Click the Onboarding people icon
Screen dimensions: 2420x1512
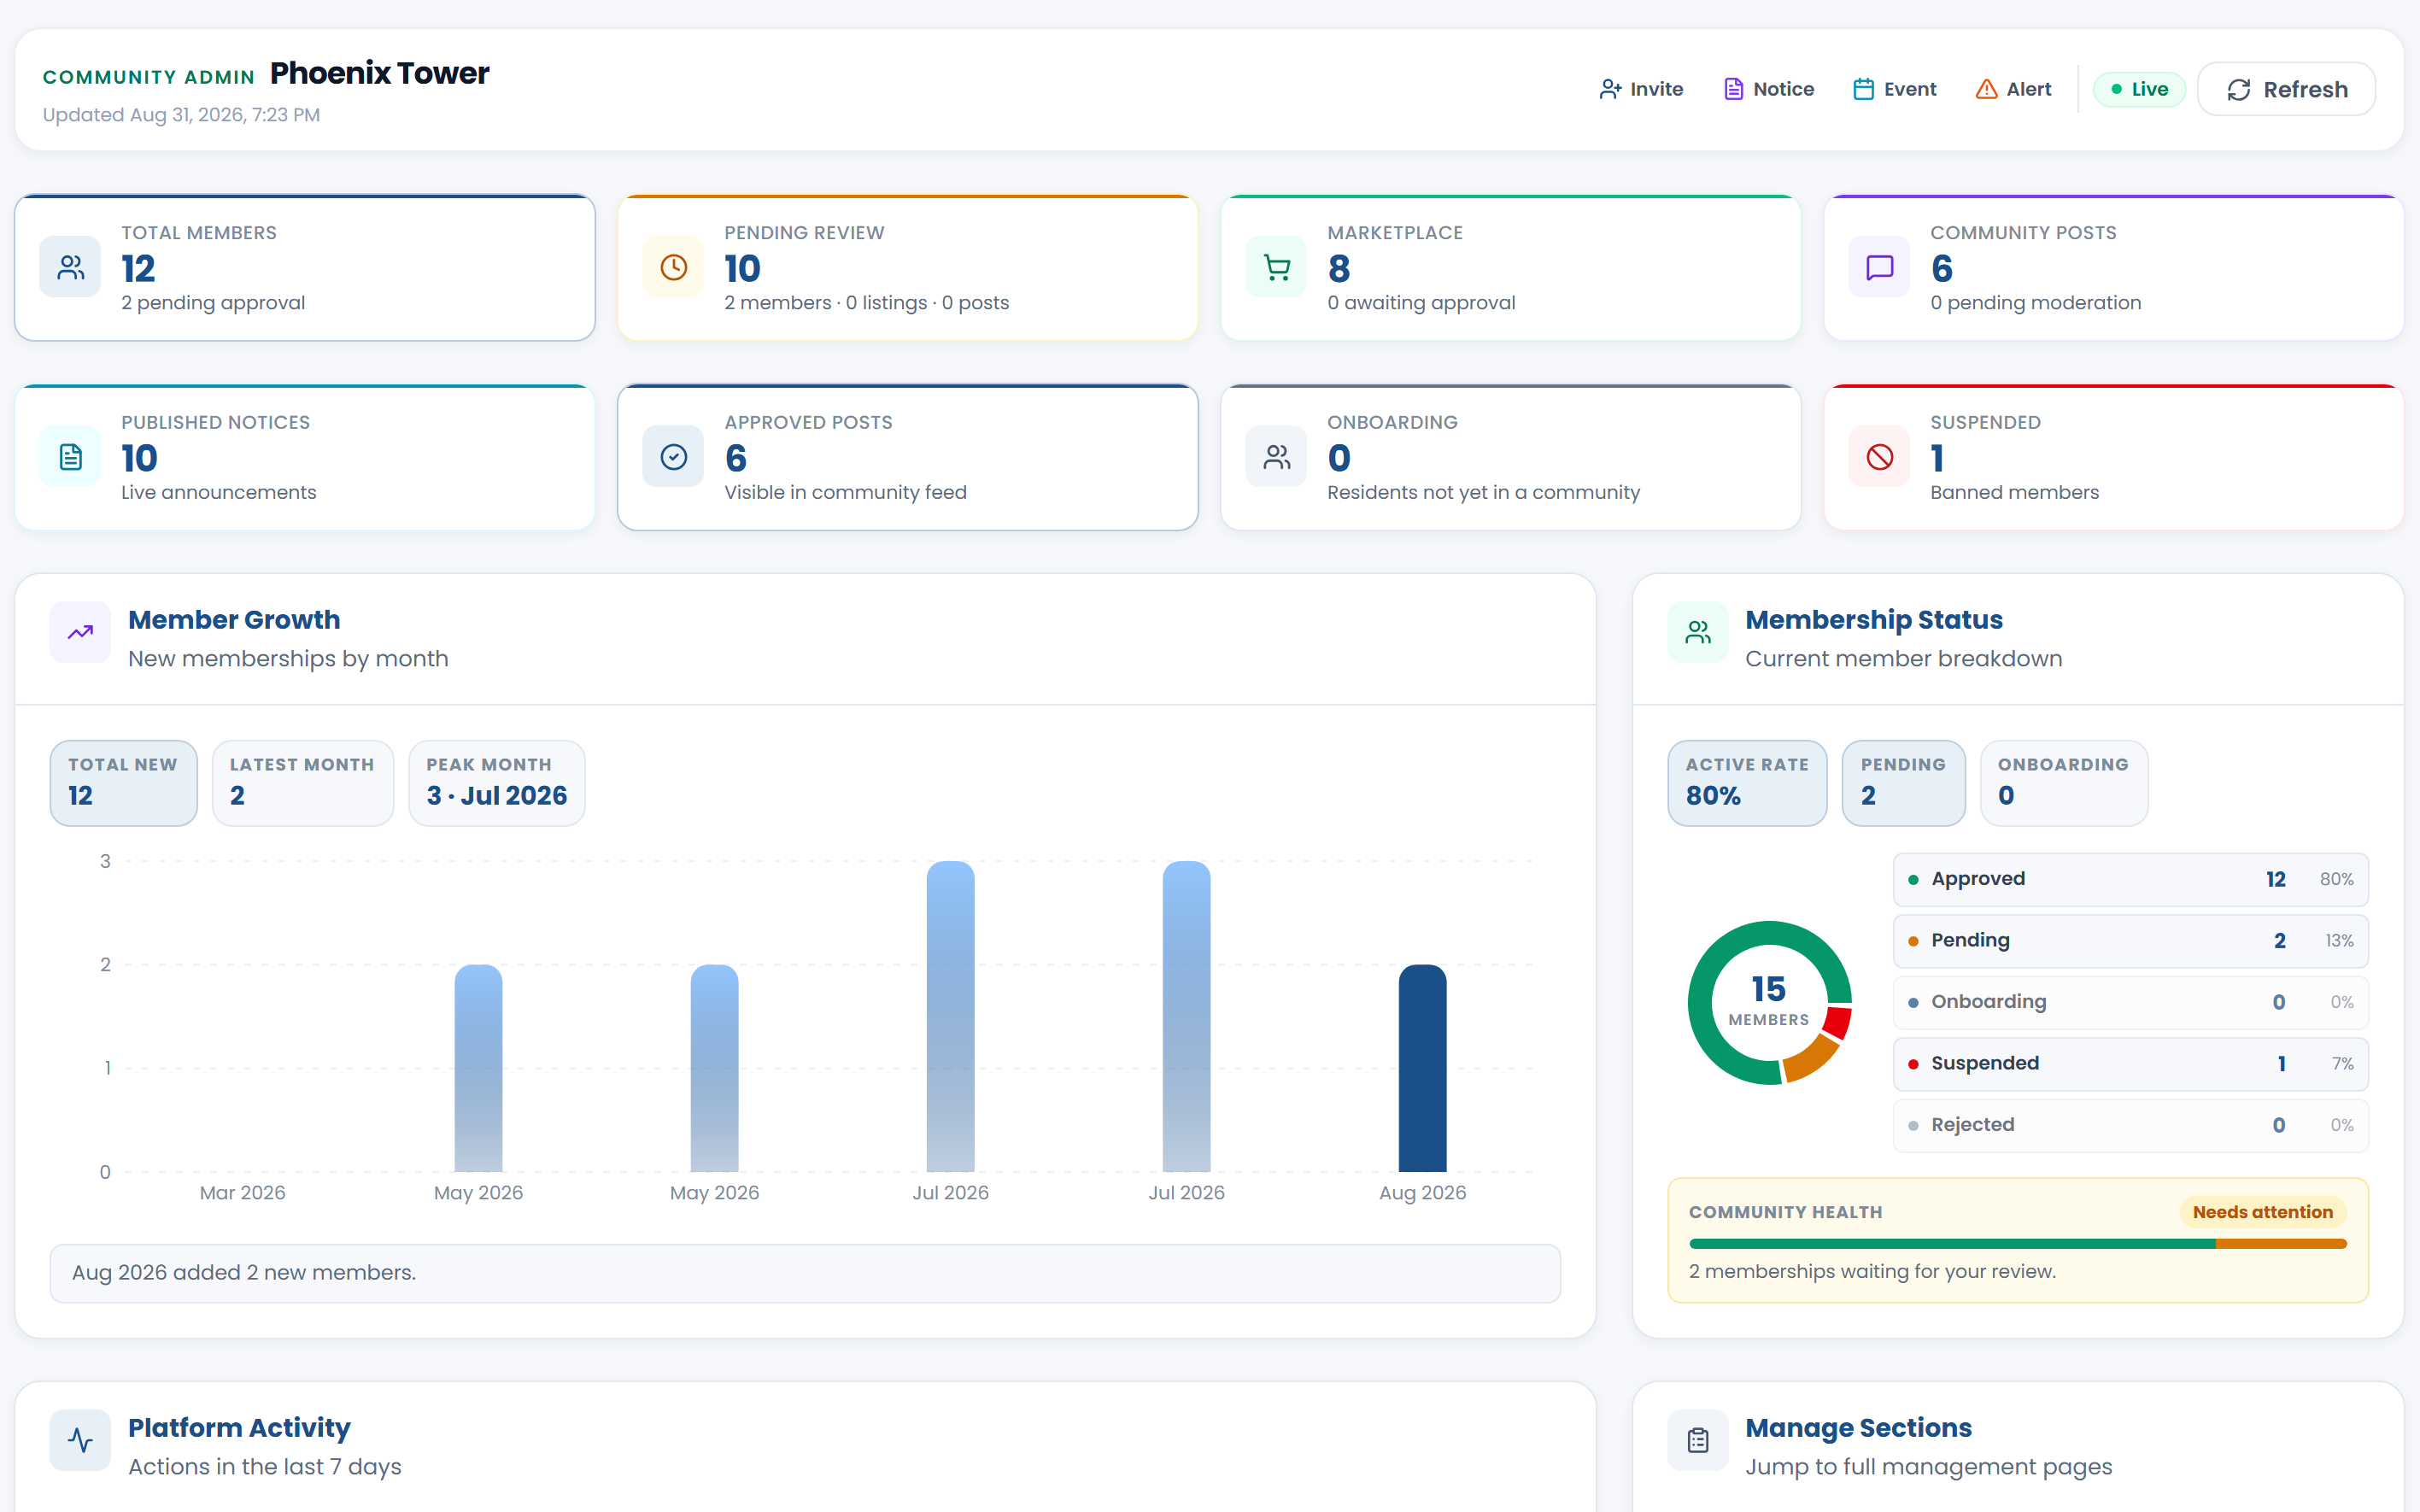click(1276, 457)
